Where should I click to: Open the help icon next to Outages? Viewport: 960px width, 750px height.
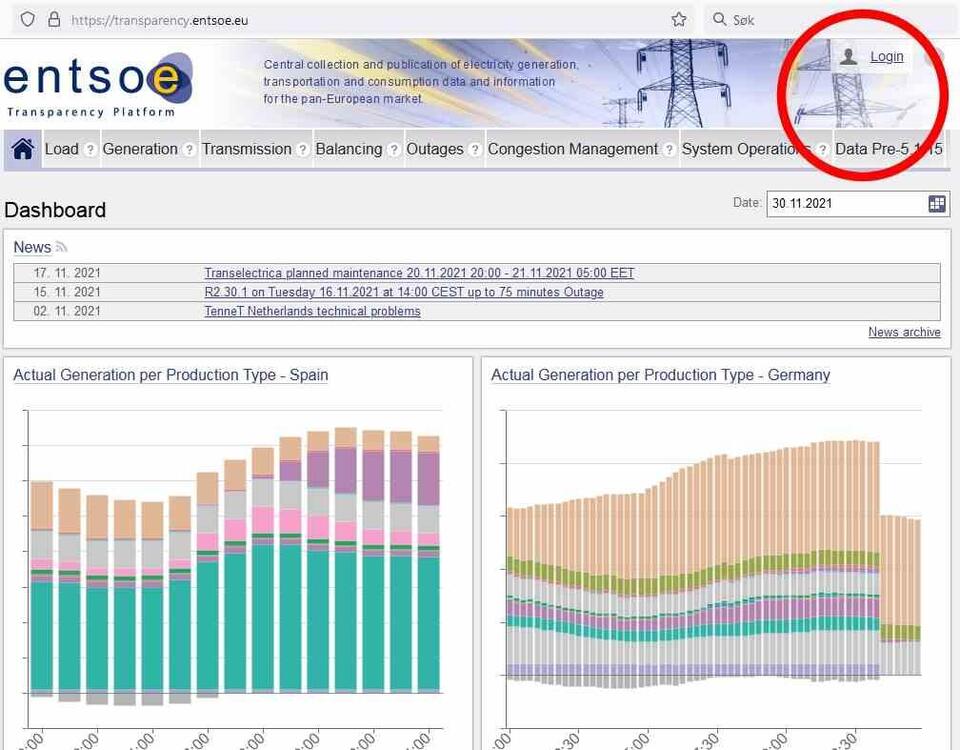(x=474, y=150)
